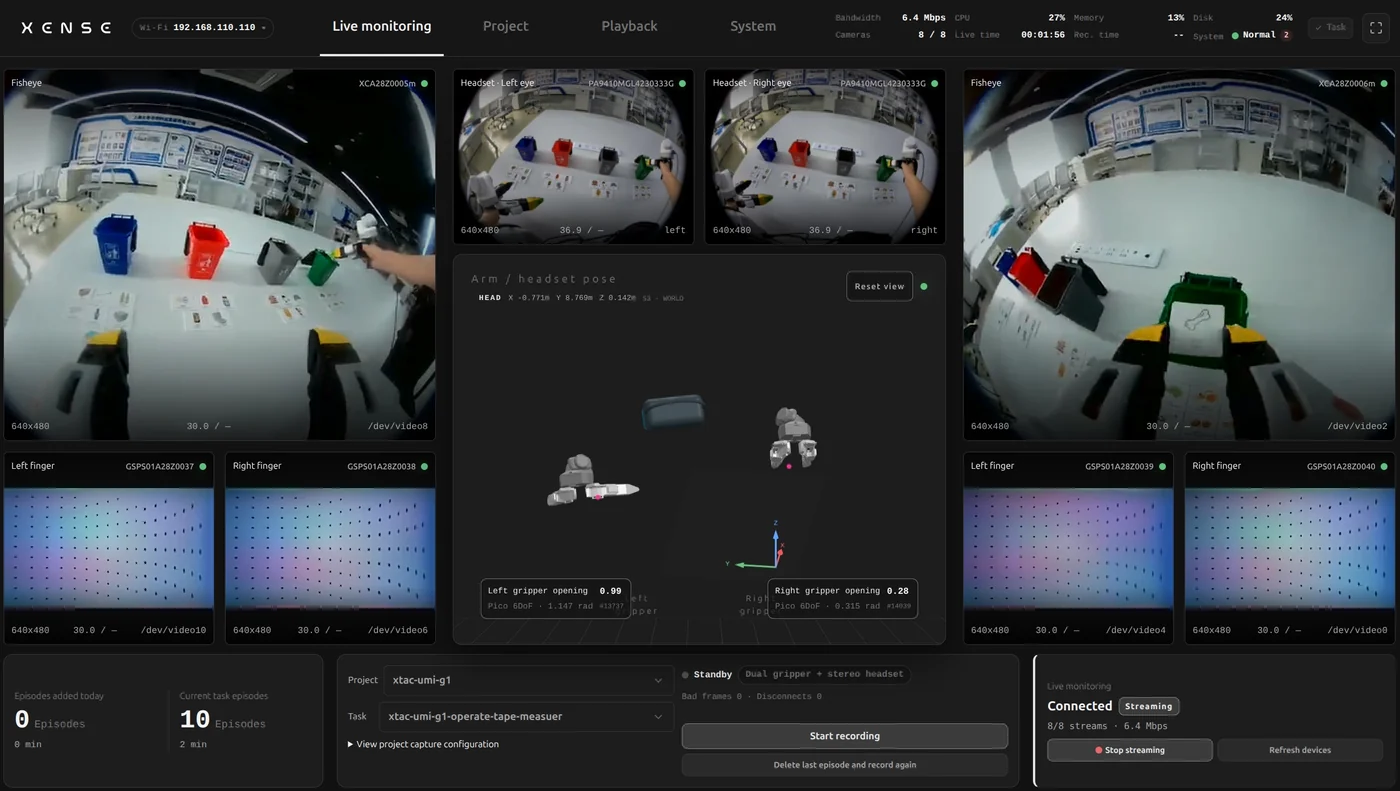This screenshot has width=1400, height=791.
Task: Open the /dev/video6 Right finger tactile feed
Action: point(330,548)
